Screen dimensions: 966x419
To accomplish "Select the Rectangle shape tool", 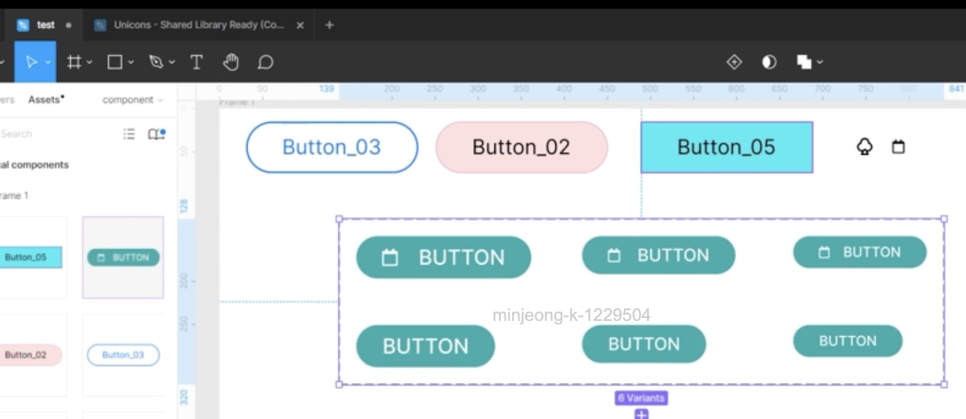I will (x=115, y=62).
